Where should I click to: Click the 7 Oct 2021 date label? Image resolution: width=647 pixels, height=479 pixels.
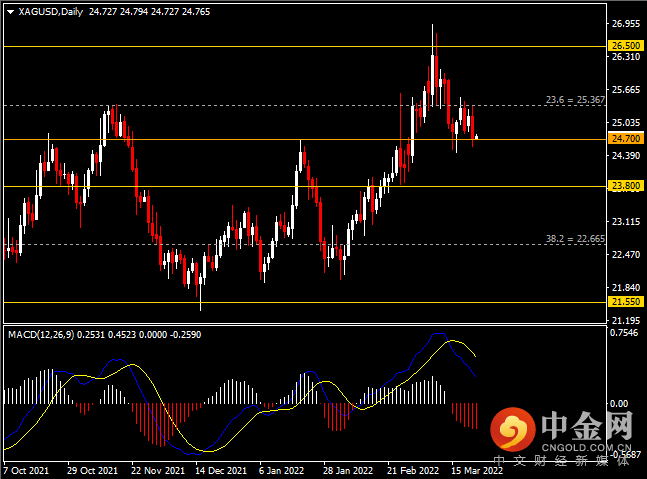(x=26, y=471)
